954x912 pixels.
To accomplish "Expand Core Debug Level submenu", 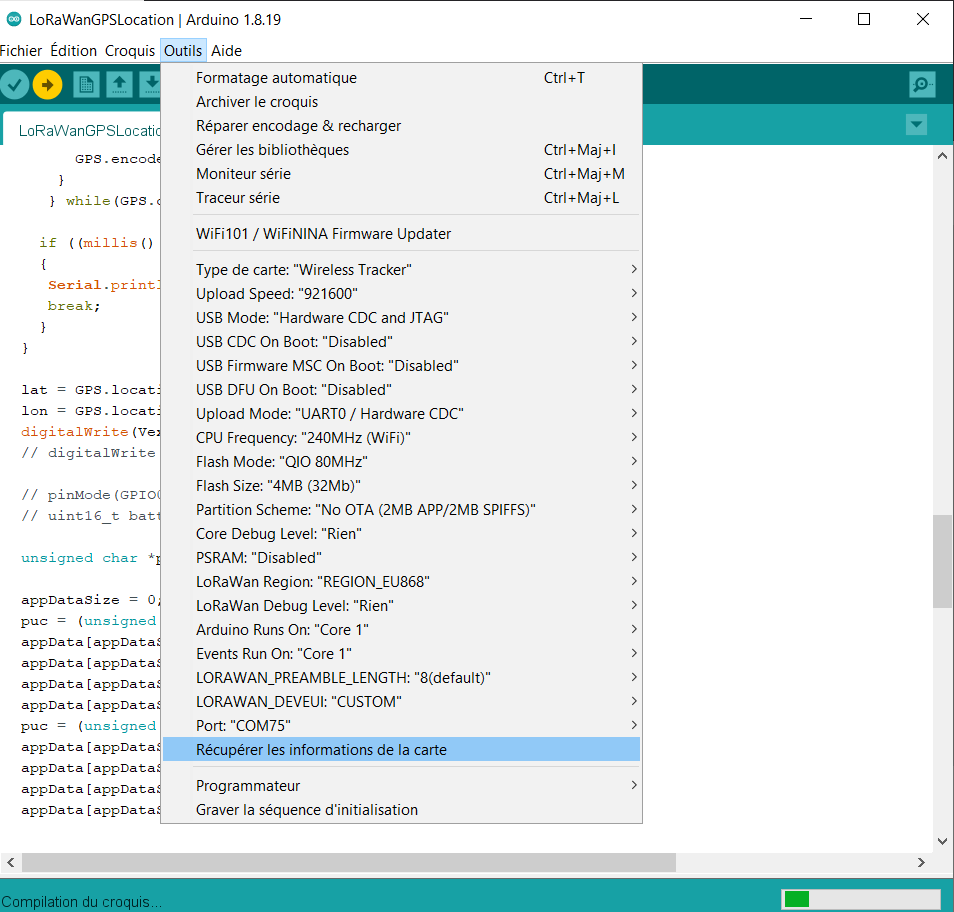I will click(x=401, y=534).
